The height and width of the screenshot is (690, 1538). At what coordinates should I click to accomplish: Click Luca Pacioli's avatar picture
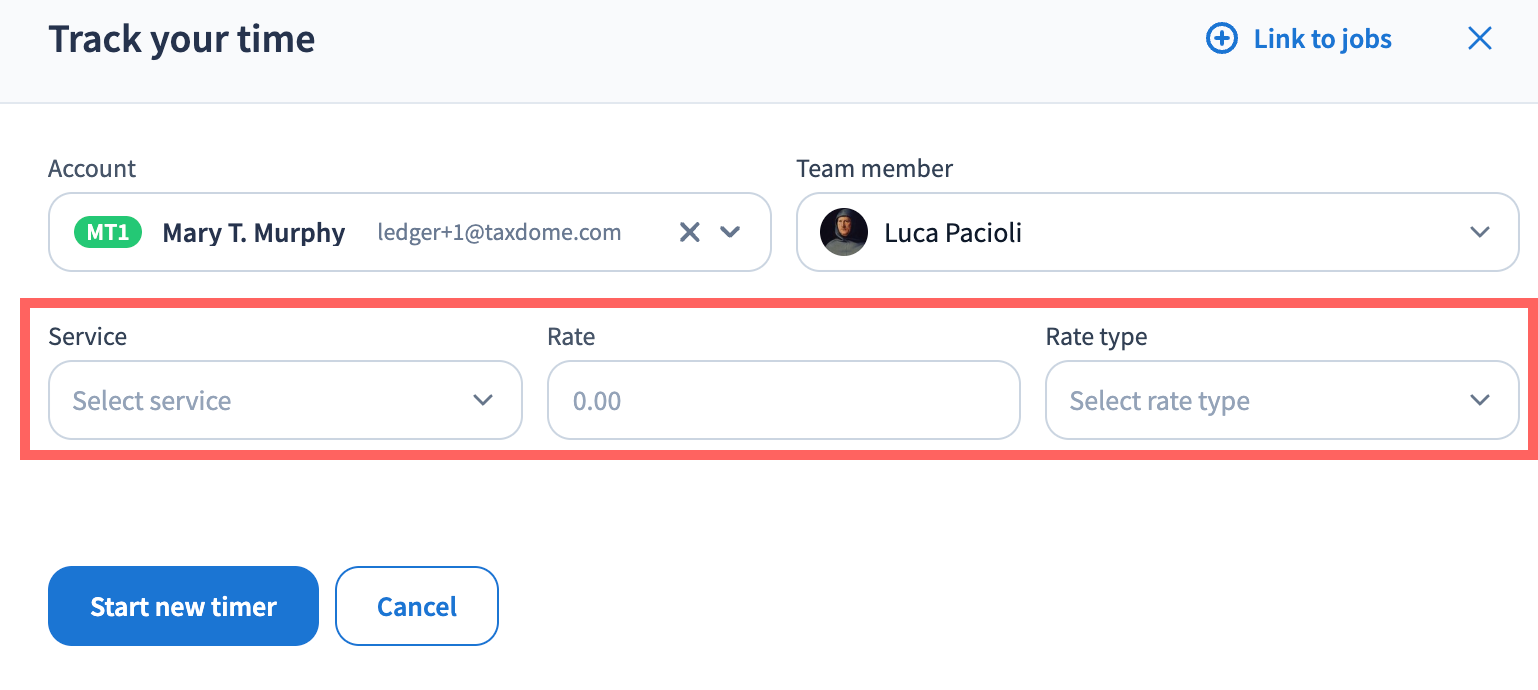[843, 232]
